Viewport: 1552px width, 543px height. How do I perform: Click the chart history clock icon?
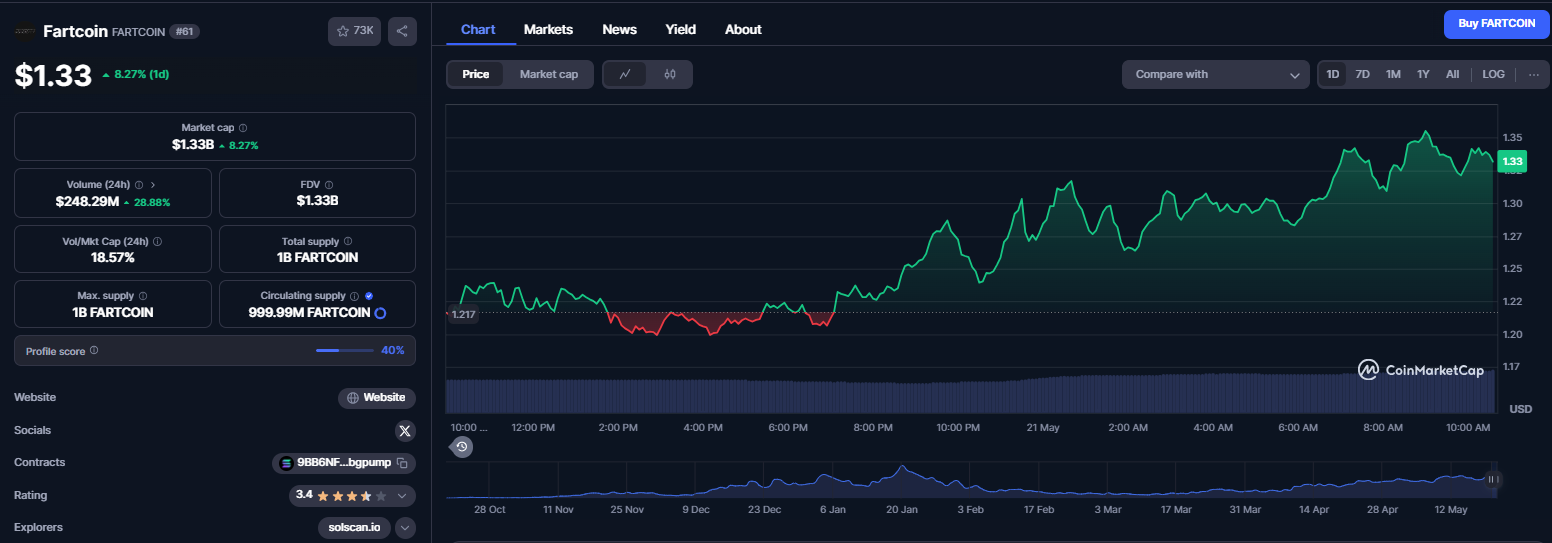pyautogui.click(x=461, y=447)
